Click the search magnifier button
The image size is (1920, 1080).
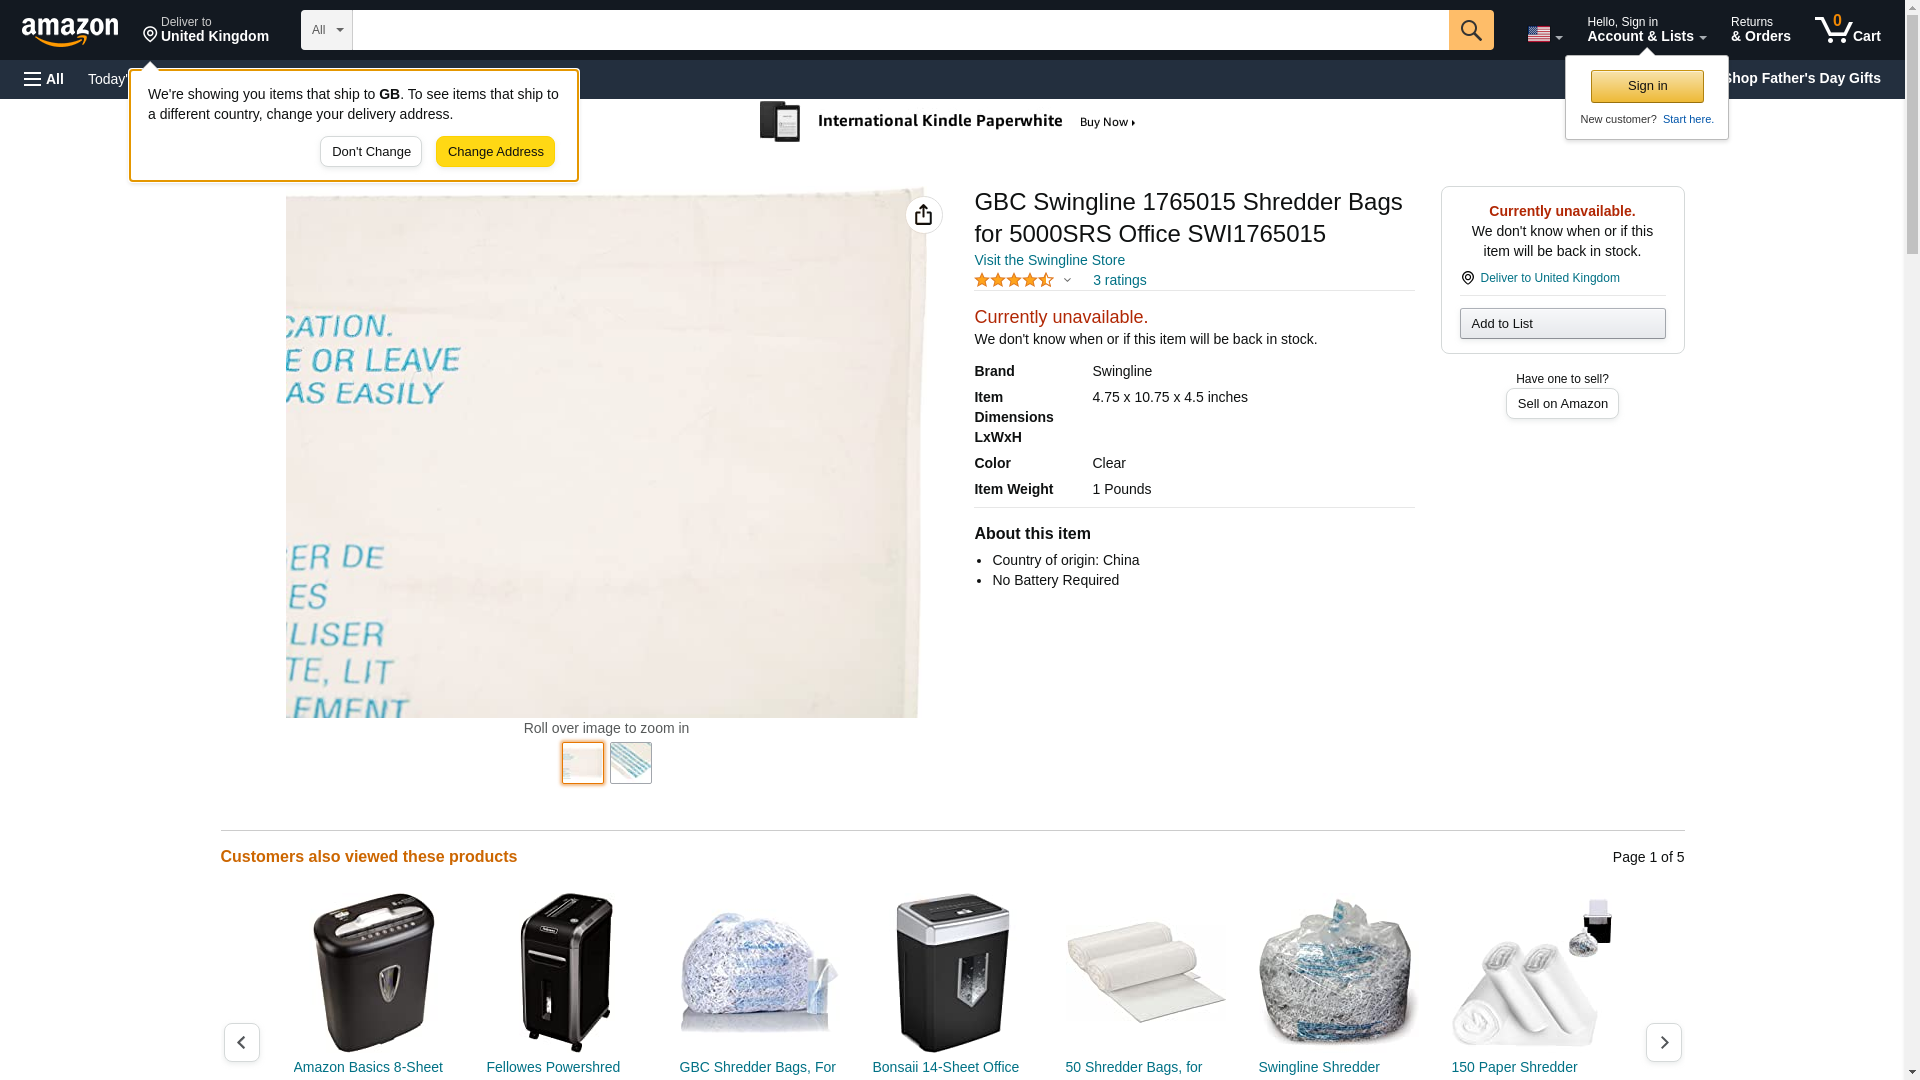point(1471,30)
